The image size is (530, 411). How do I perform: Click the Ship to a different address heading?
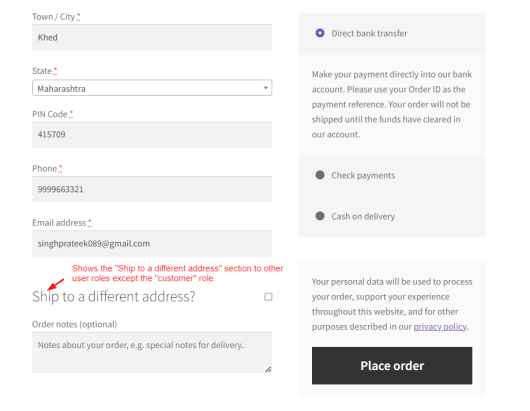point(114,296)
